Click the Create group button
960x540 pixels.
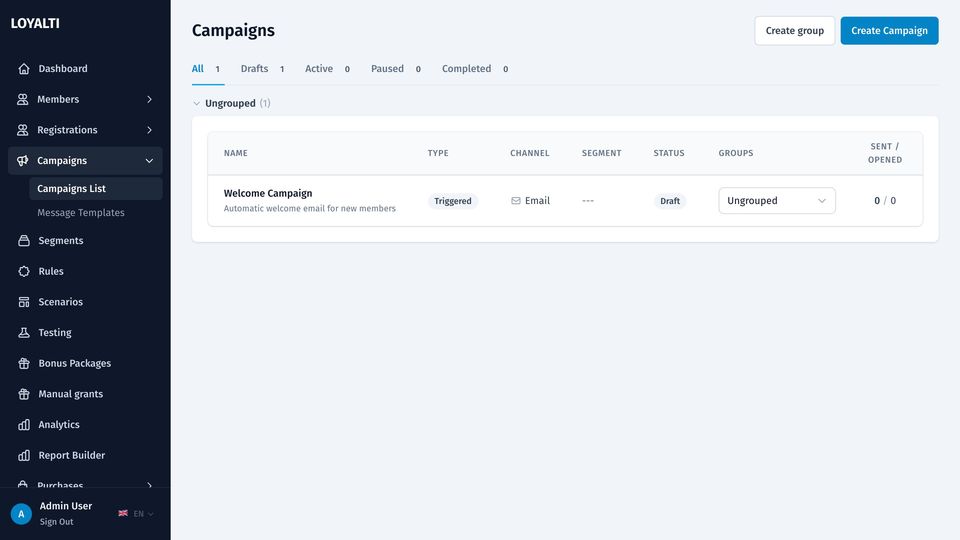(795, 31)
